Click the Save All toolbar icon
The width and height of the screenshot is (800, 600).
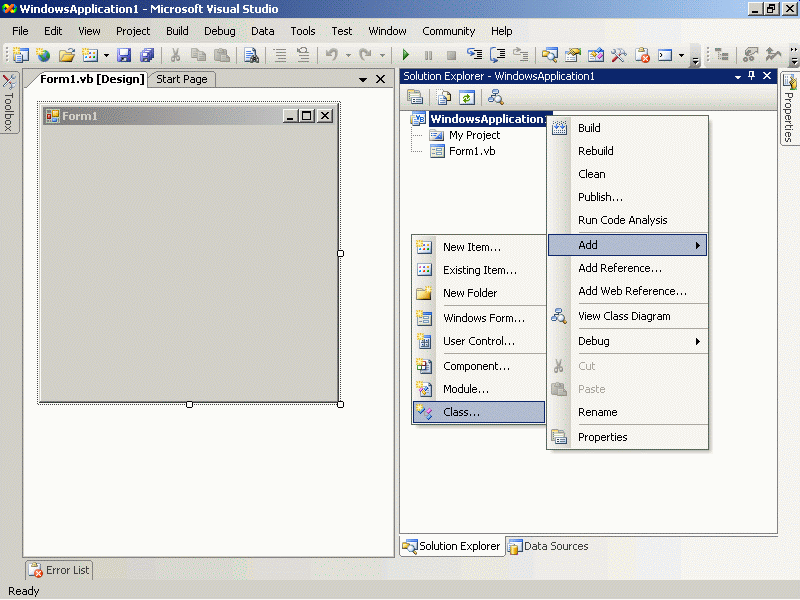(x=147, y=55)
